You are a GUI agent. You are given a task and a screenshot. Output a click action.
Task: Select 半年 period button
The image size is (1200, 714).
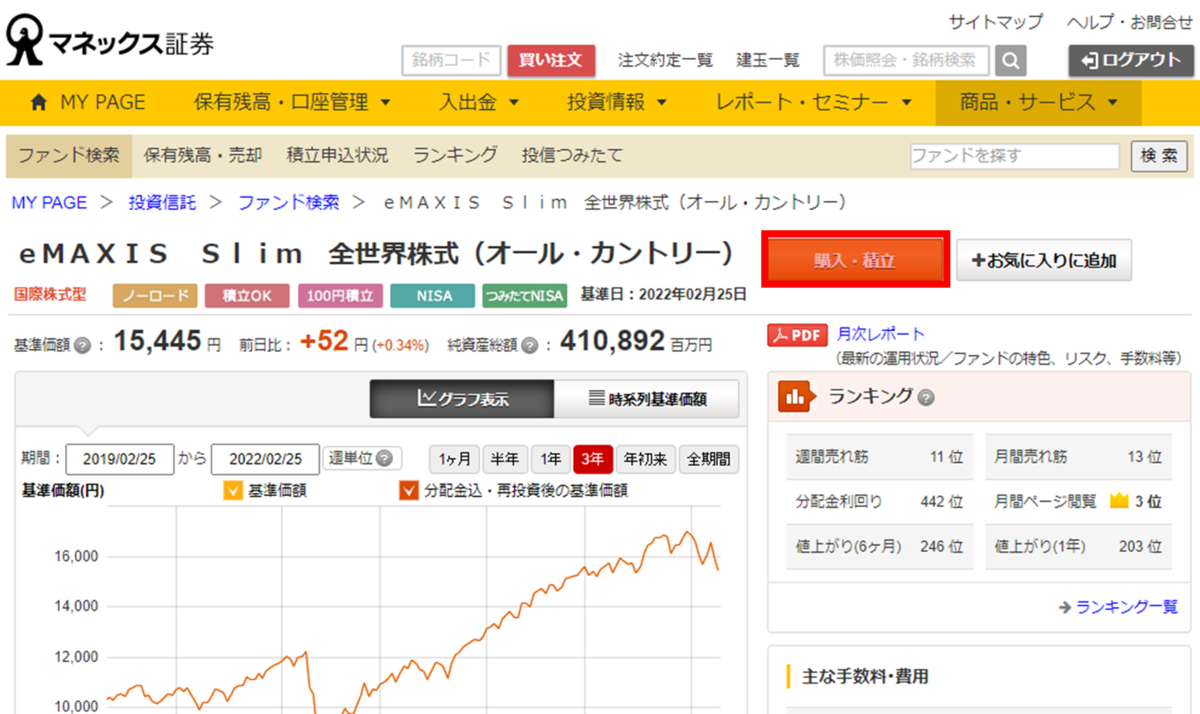tap(506, 460)
